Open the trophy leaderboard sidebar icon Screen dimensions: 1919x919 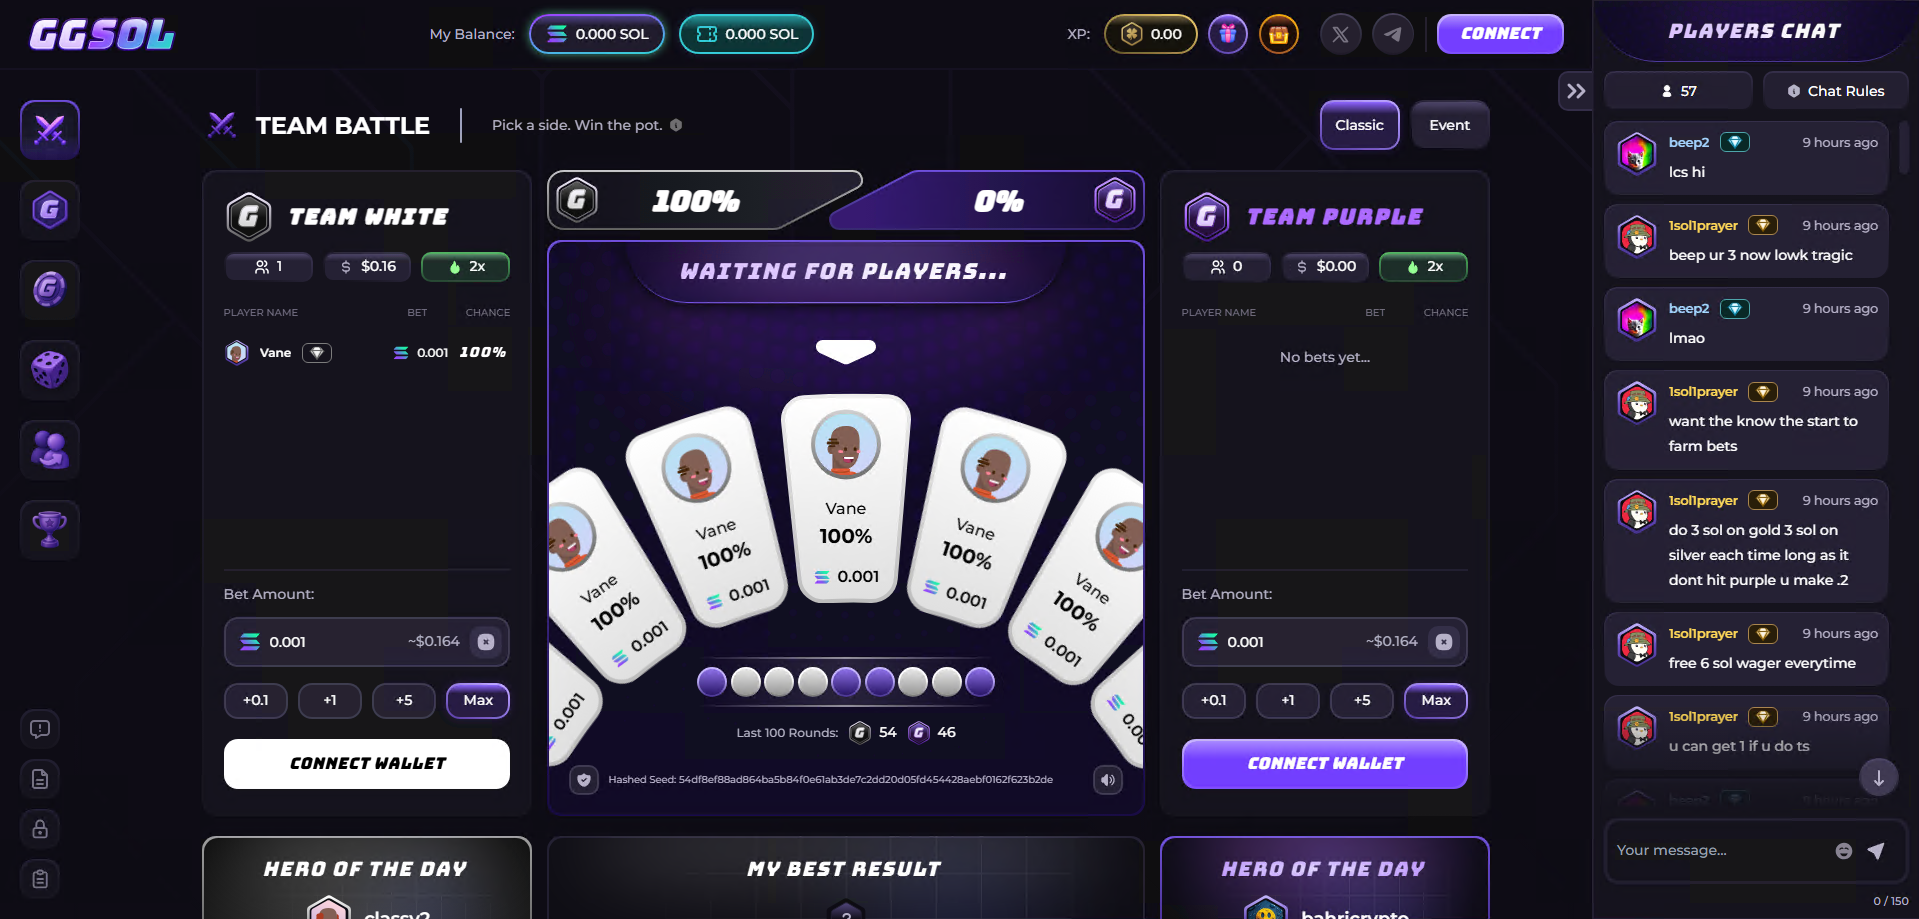click(x=50, y=530)
